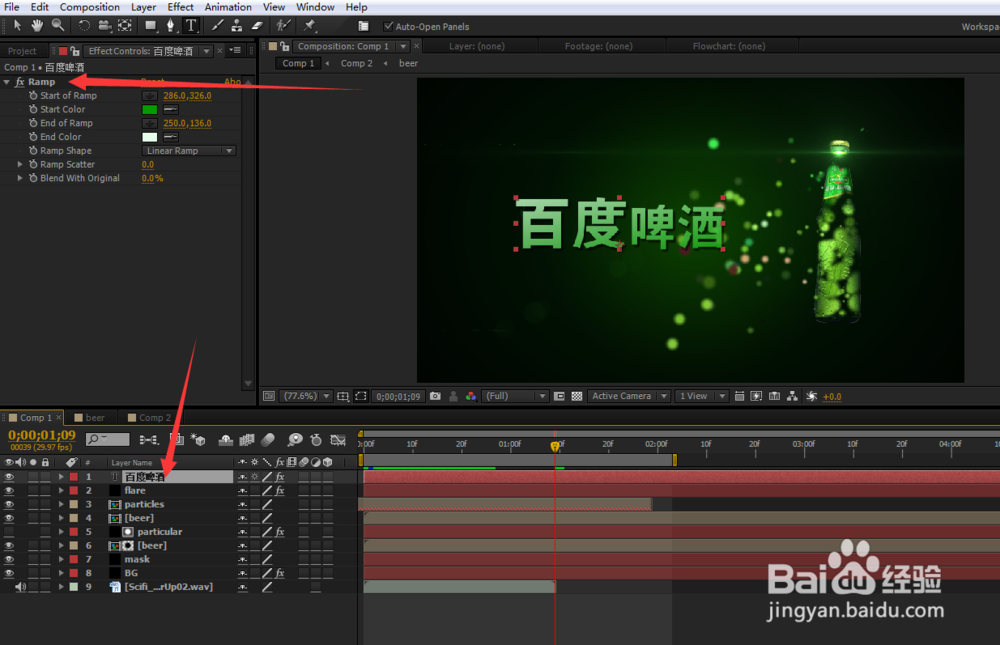The image size is (1000, 645).
Task: Hide the mask layer
Action: 9,560
